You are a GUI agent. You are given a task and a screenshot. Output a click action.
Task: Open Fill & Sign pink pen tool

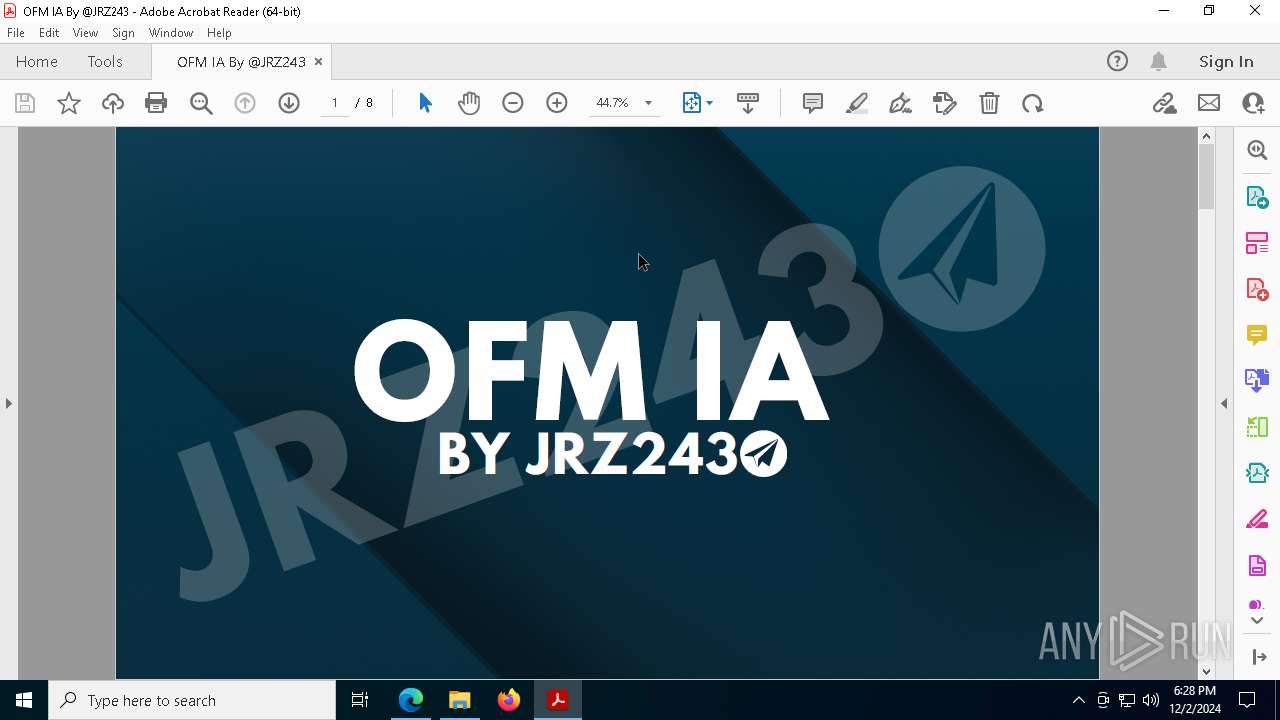[1257, 519]
